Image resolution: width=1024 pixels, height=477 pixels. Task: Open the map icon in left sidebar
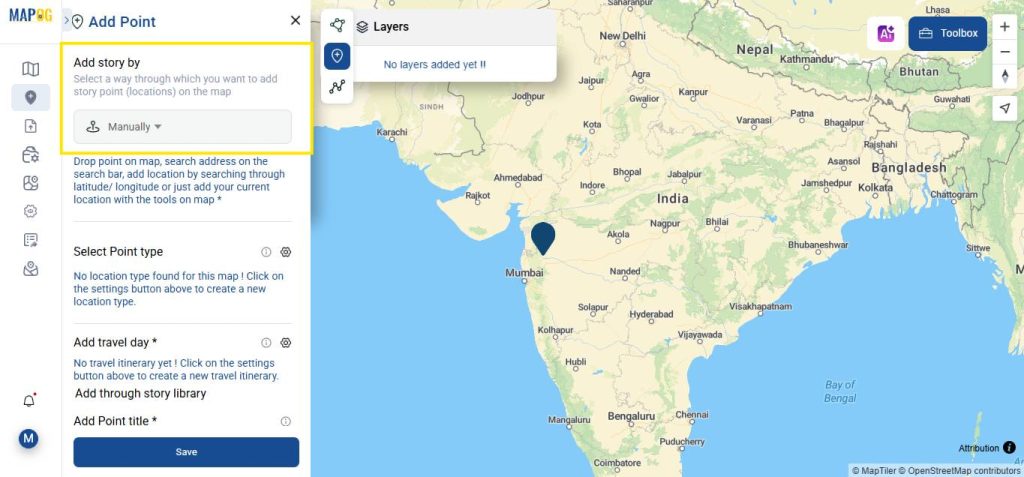(x=30, y=69)
